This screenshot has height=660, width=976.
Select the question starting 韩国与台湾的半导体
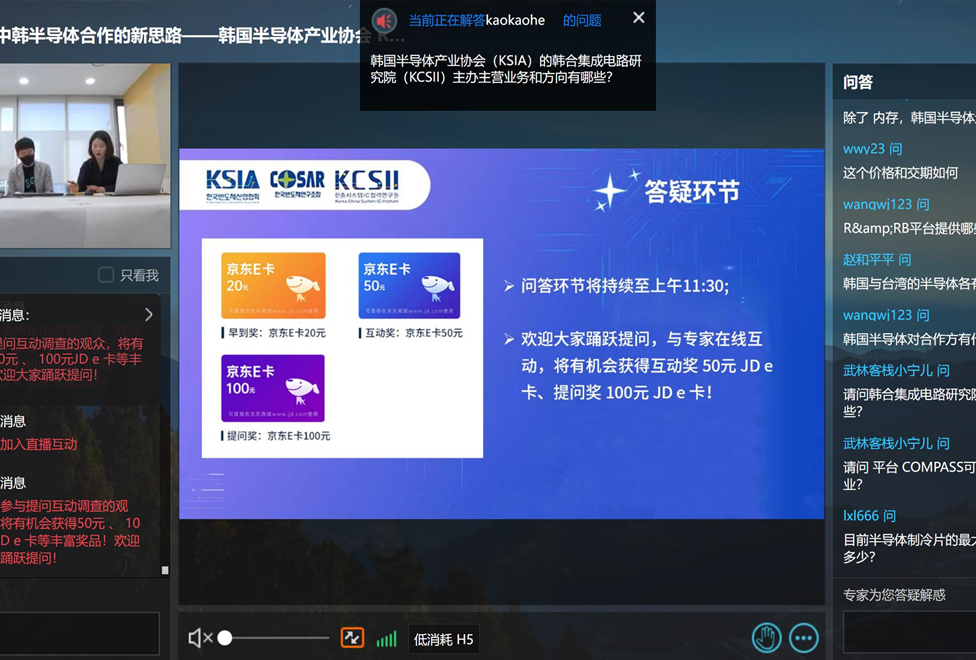pos(909,284)
